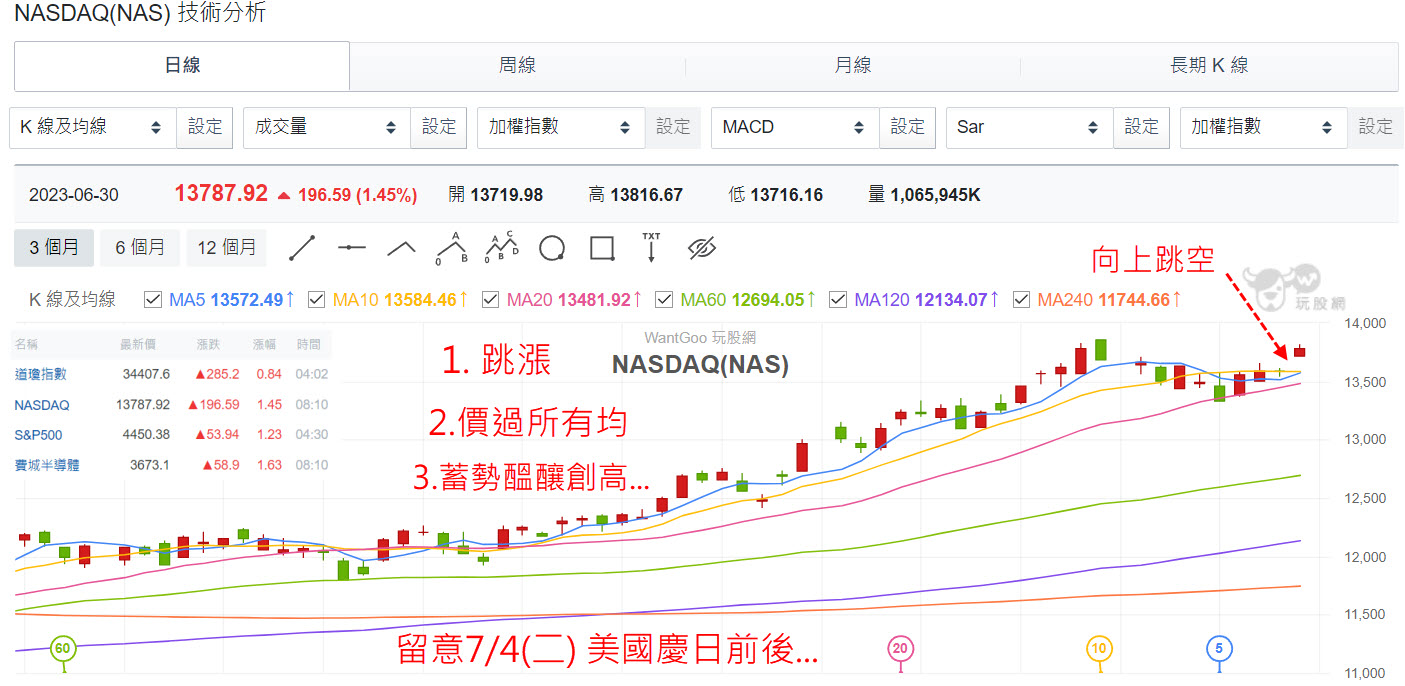Open 設定 settings next to 成交量
The width and height of the screenshot is (1405, 686).
pos(438,127)
